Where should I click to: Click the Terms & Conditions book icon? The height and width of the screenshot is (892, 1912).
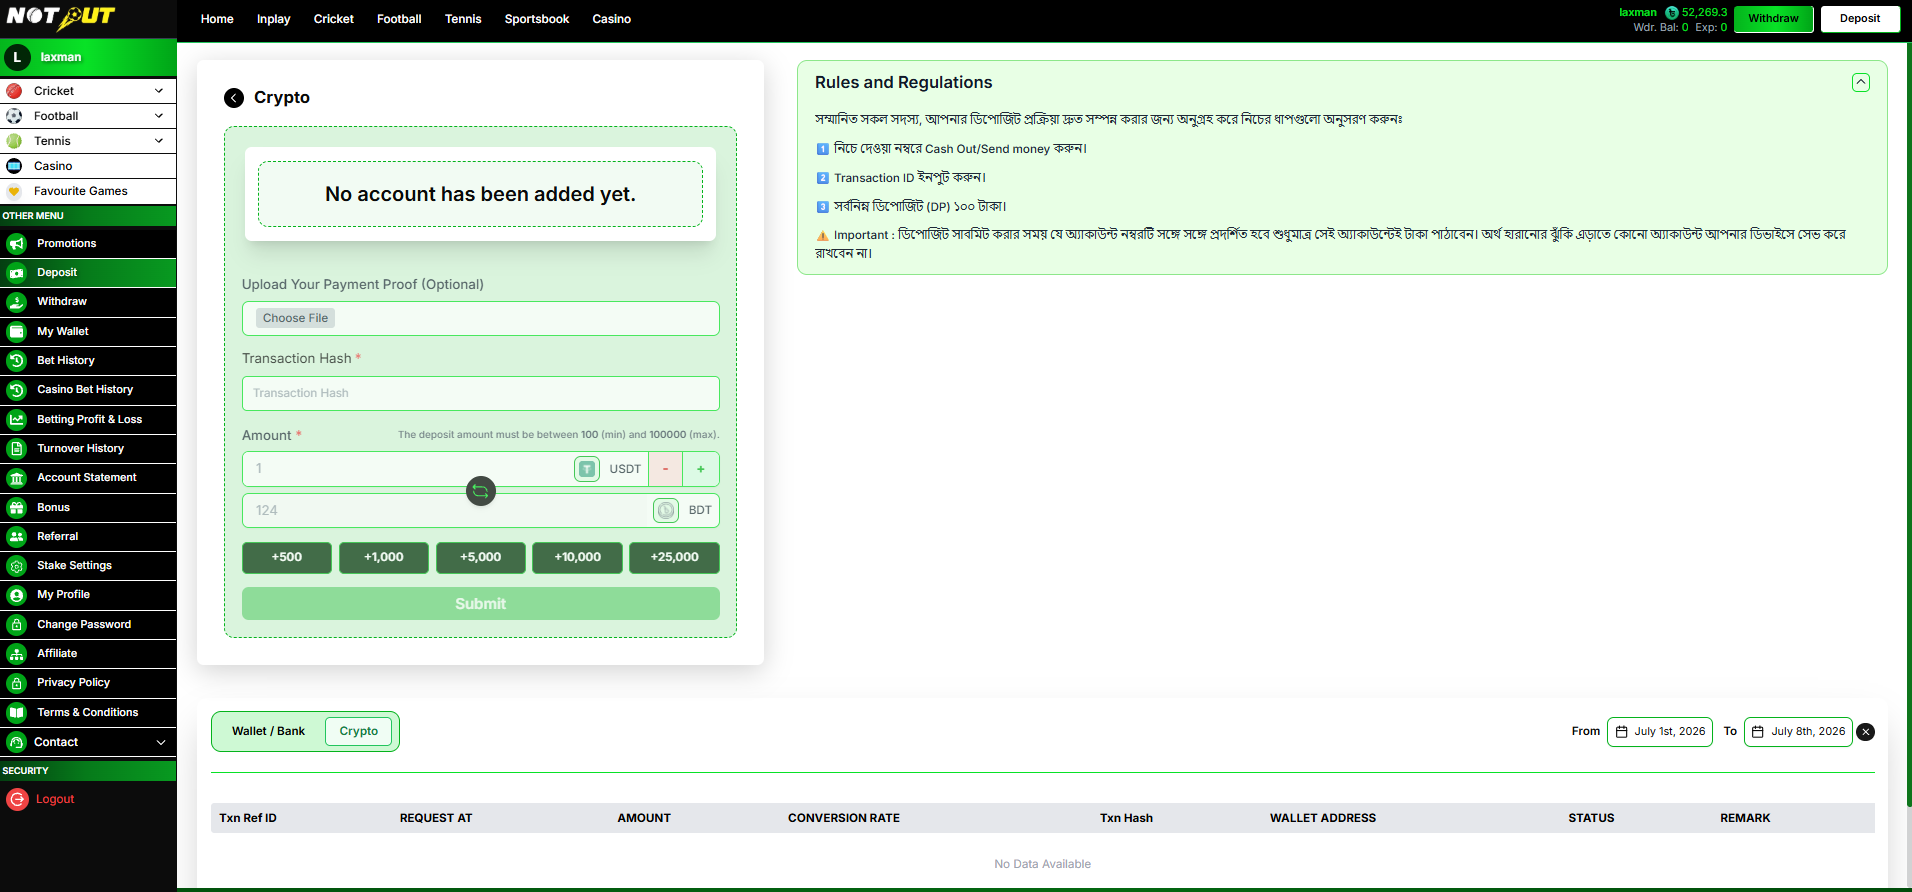[x=17, y=713]
